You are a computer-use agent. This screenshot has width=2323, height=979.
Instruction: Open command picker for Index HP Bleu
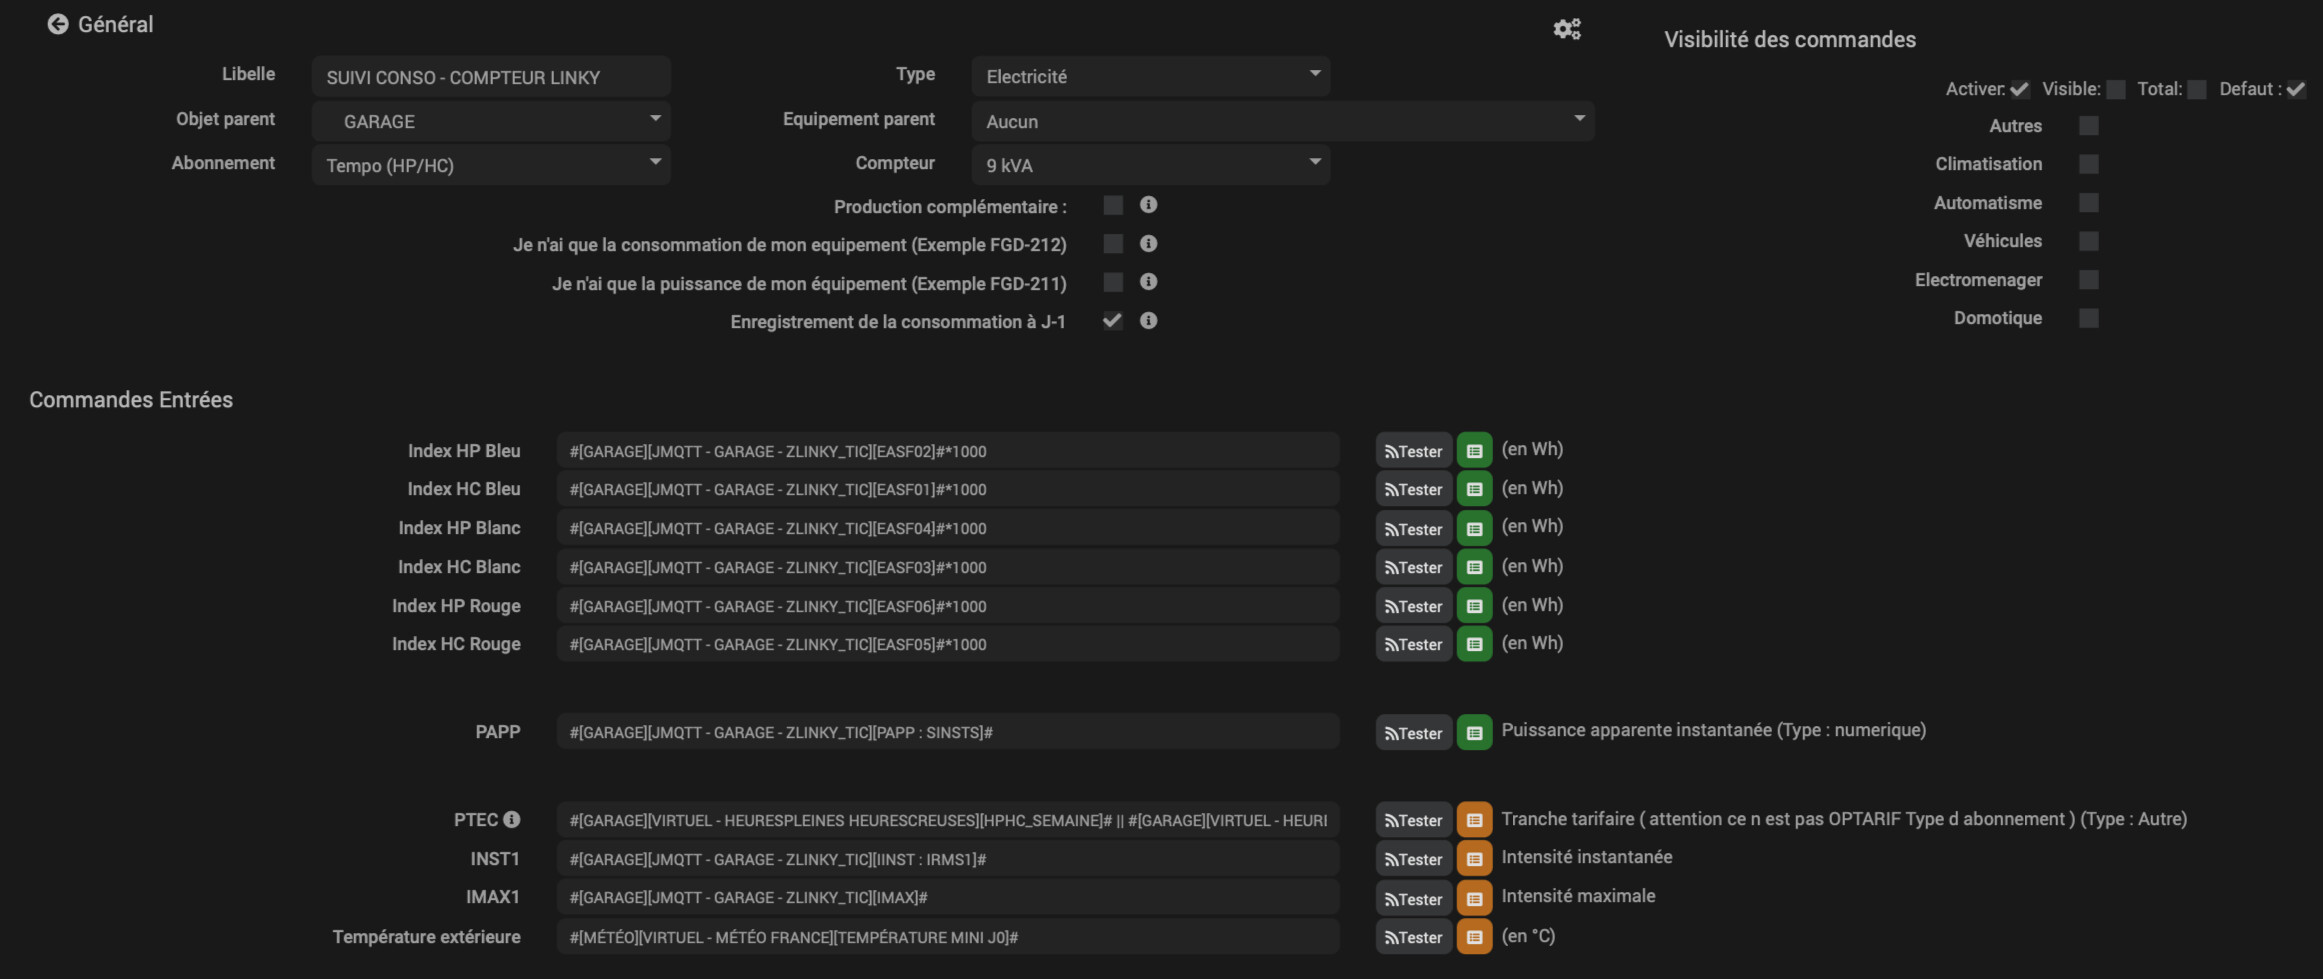1474,451
